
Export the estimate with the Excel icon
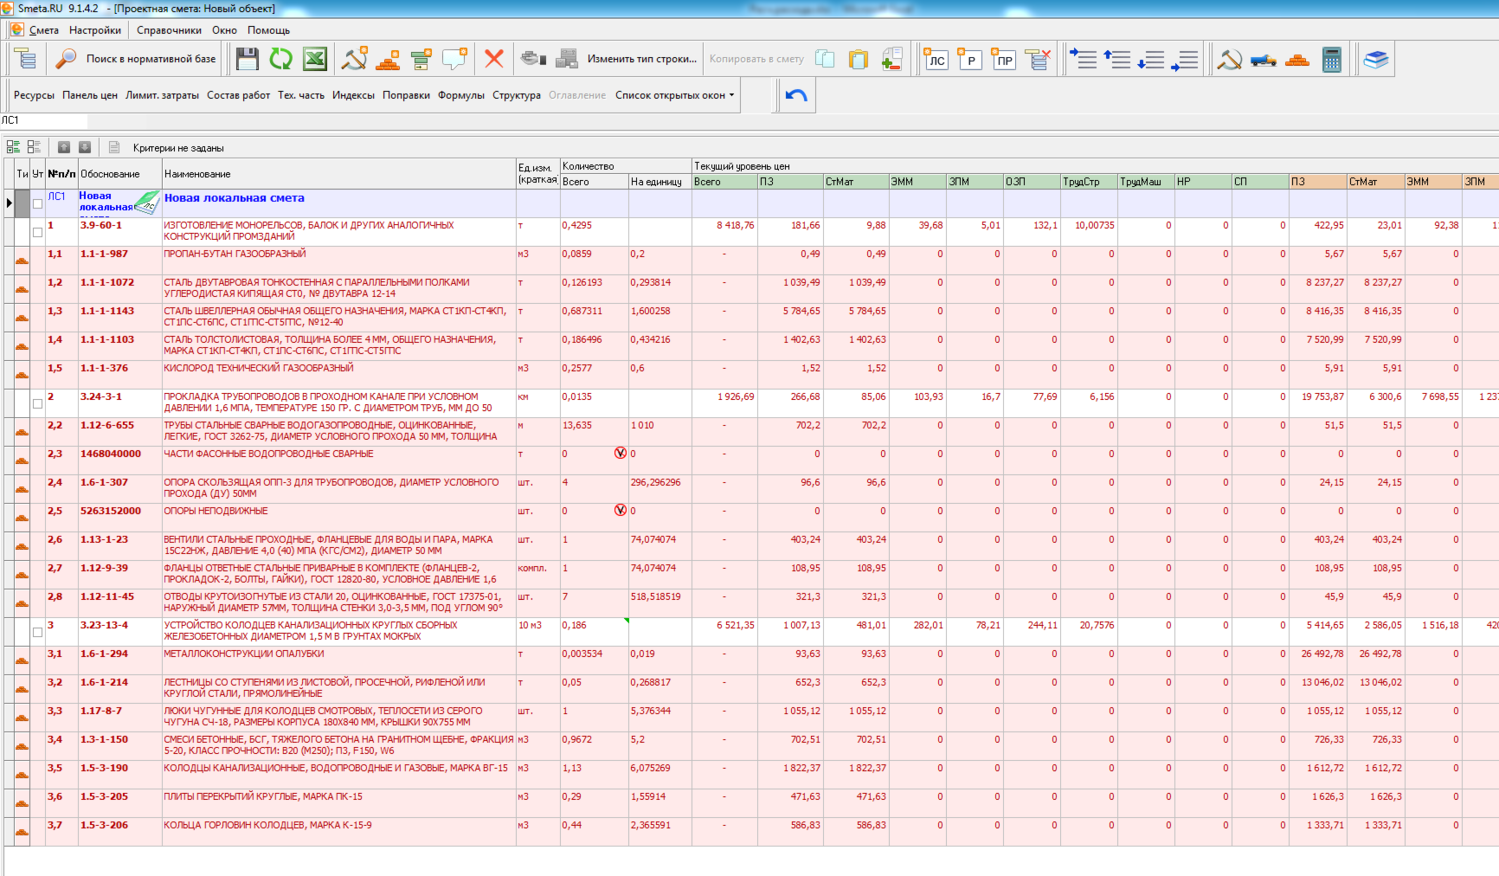[315, 59]
